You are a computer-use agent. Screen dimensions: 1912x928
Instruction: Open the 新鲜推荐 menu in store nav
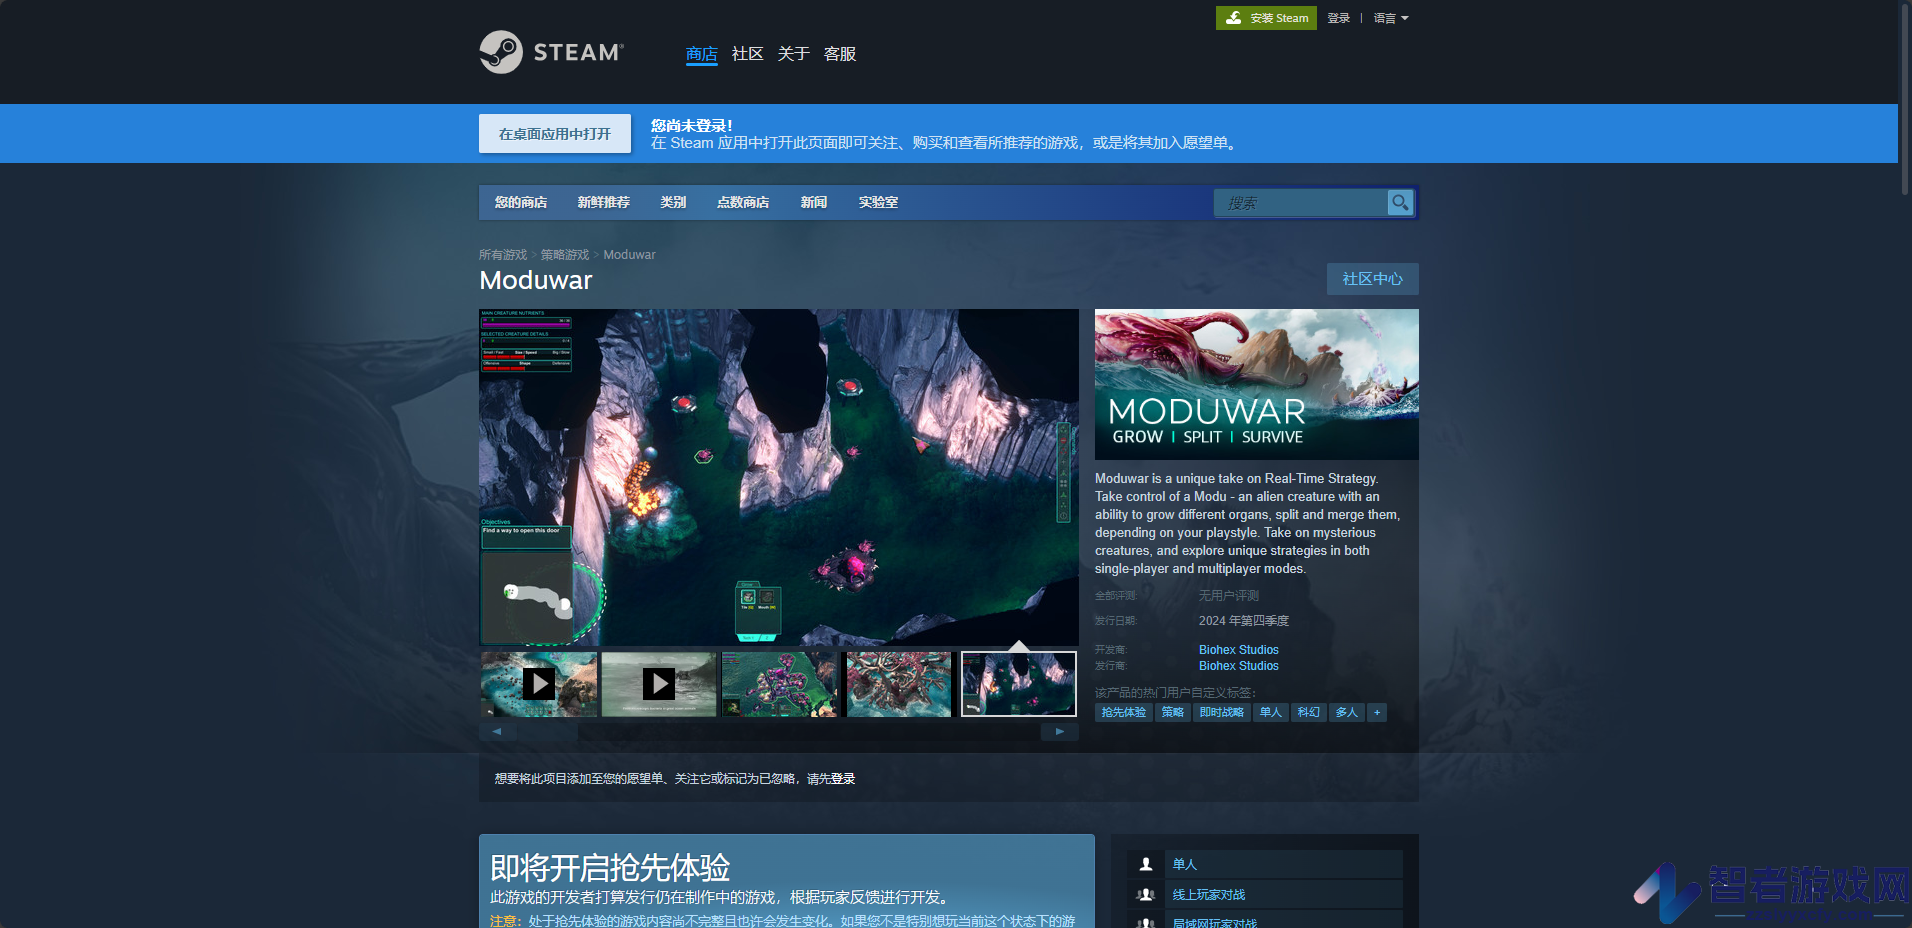[x=603, y=202]
